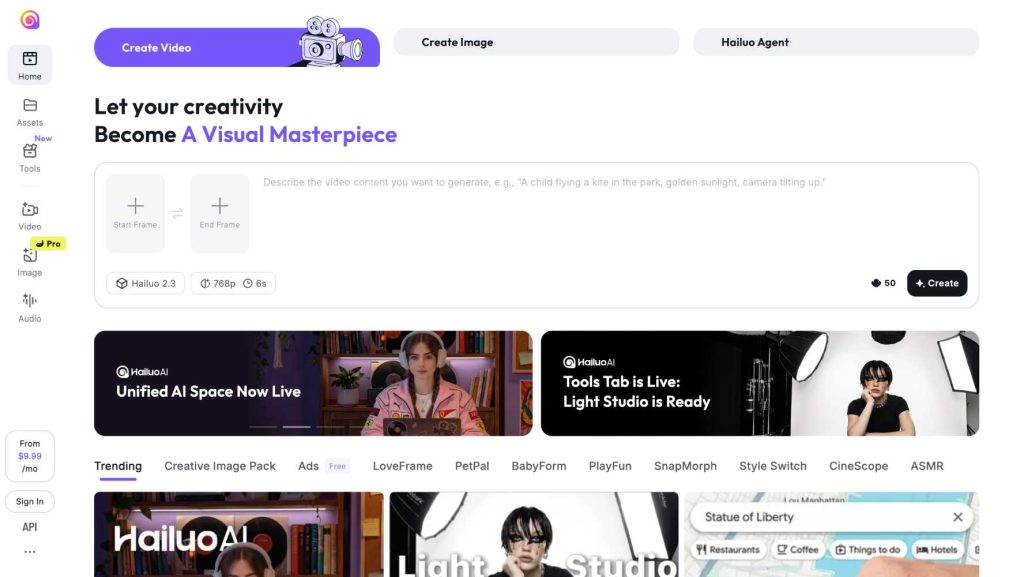Open the Hailuo Agent tab
Image resolution: width=1024 pixels, height=577 pixels.
(x=836, y=42)
